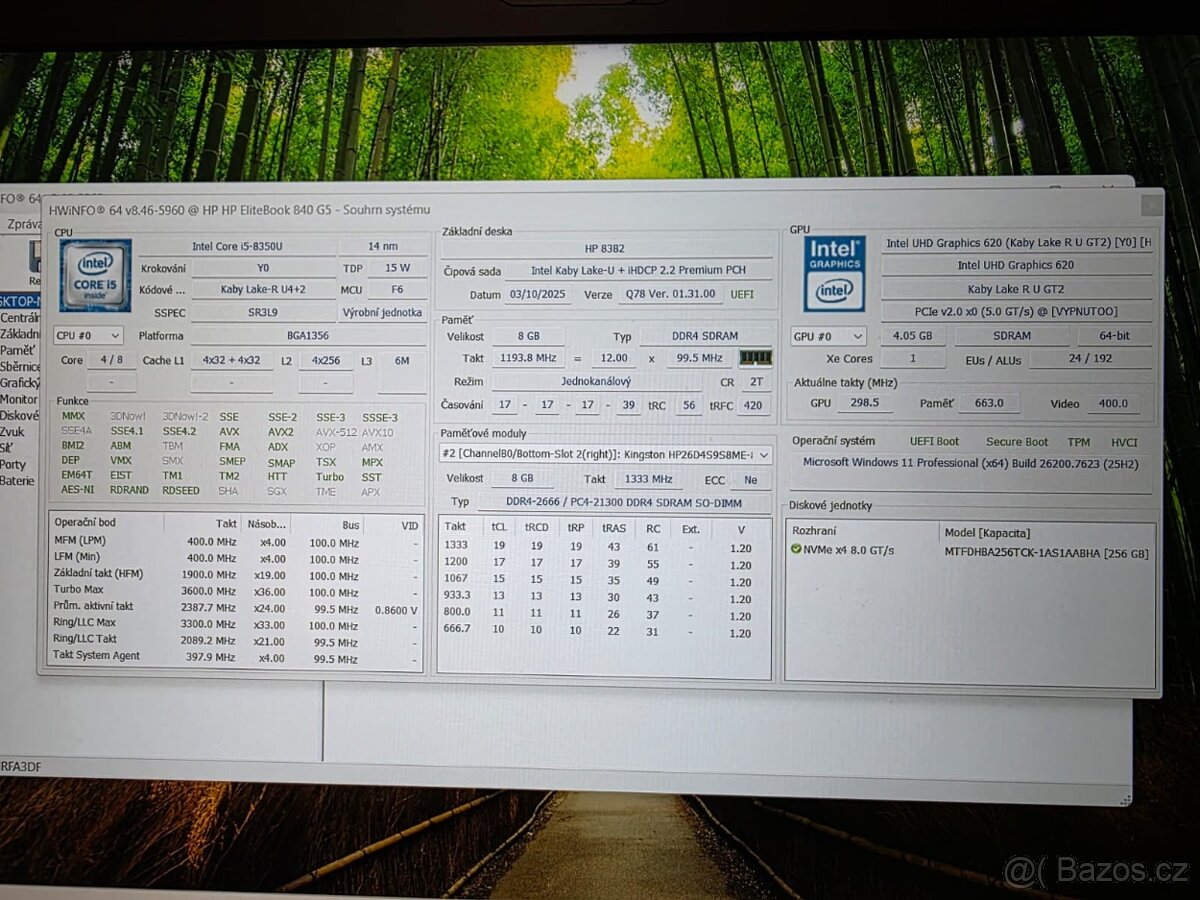The image size is (1200, 900).
Task: Click the PCIe v2.0 x0 bus field
Action: 1016,312
